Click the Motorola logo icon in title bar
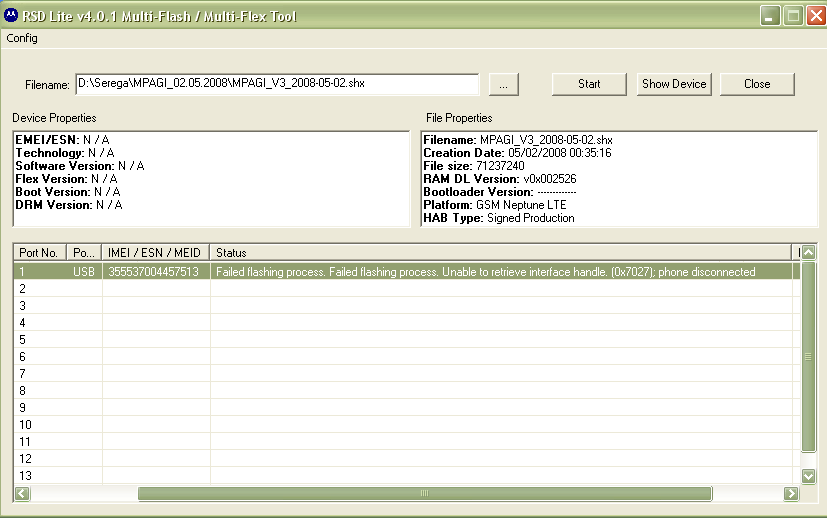Image resolution: width=827 pixels, height=518 pixels. coord(11,16)
